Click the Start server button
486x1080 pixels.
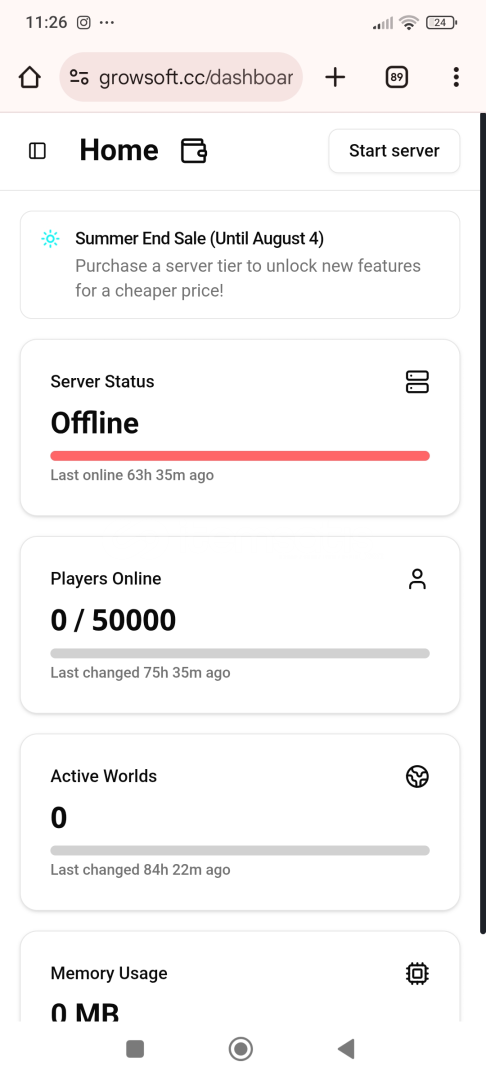click(x=394, y=151)
